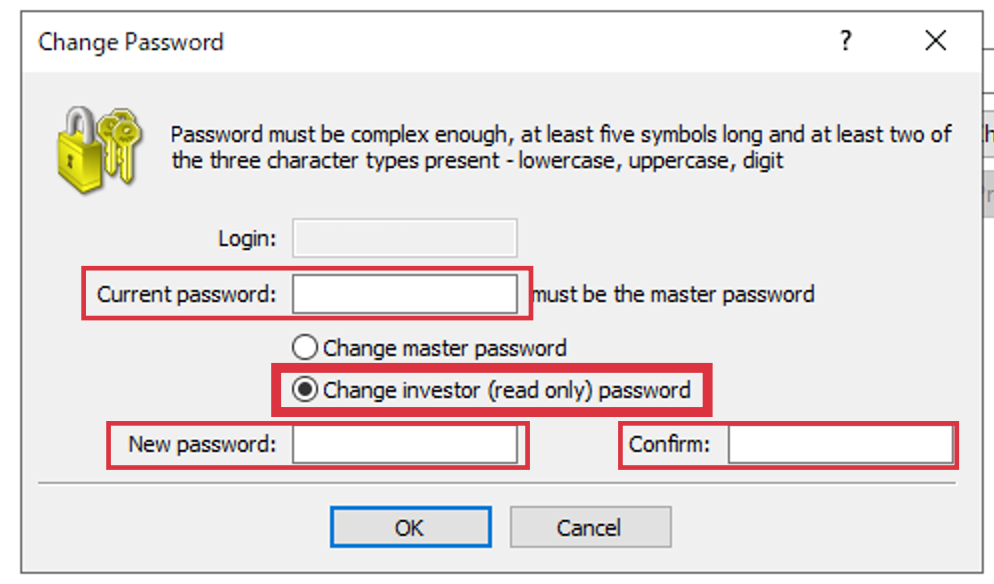Click the "Login:" label
The height and width of the screenshot is (584, 994).
click(x=247, y=238)
